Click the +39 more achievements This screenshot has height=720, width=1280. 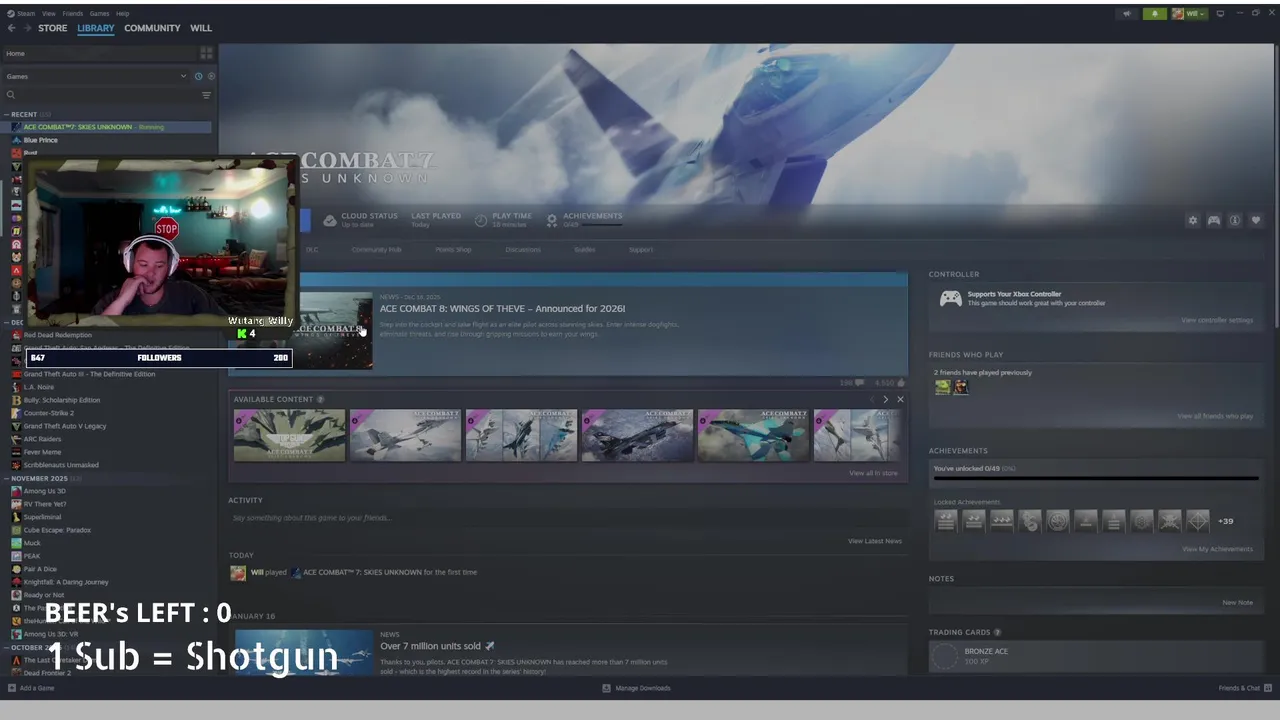click(1225, 521)
